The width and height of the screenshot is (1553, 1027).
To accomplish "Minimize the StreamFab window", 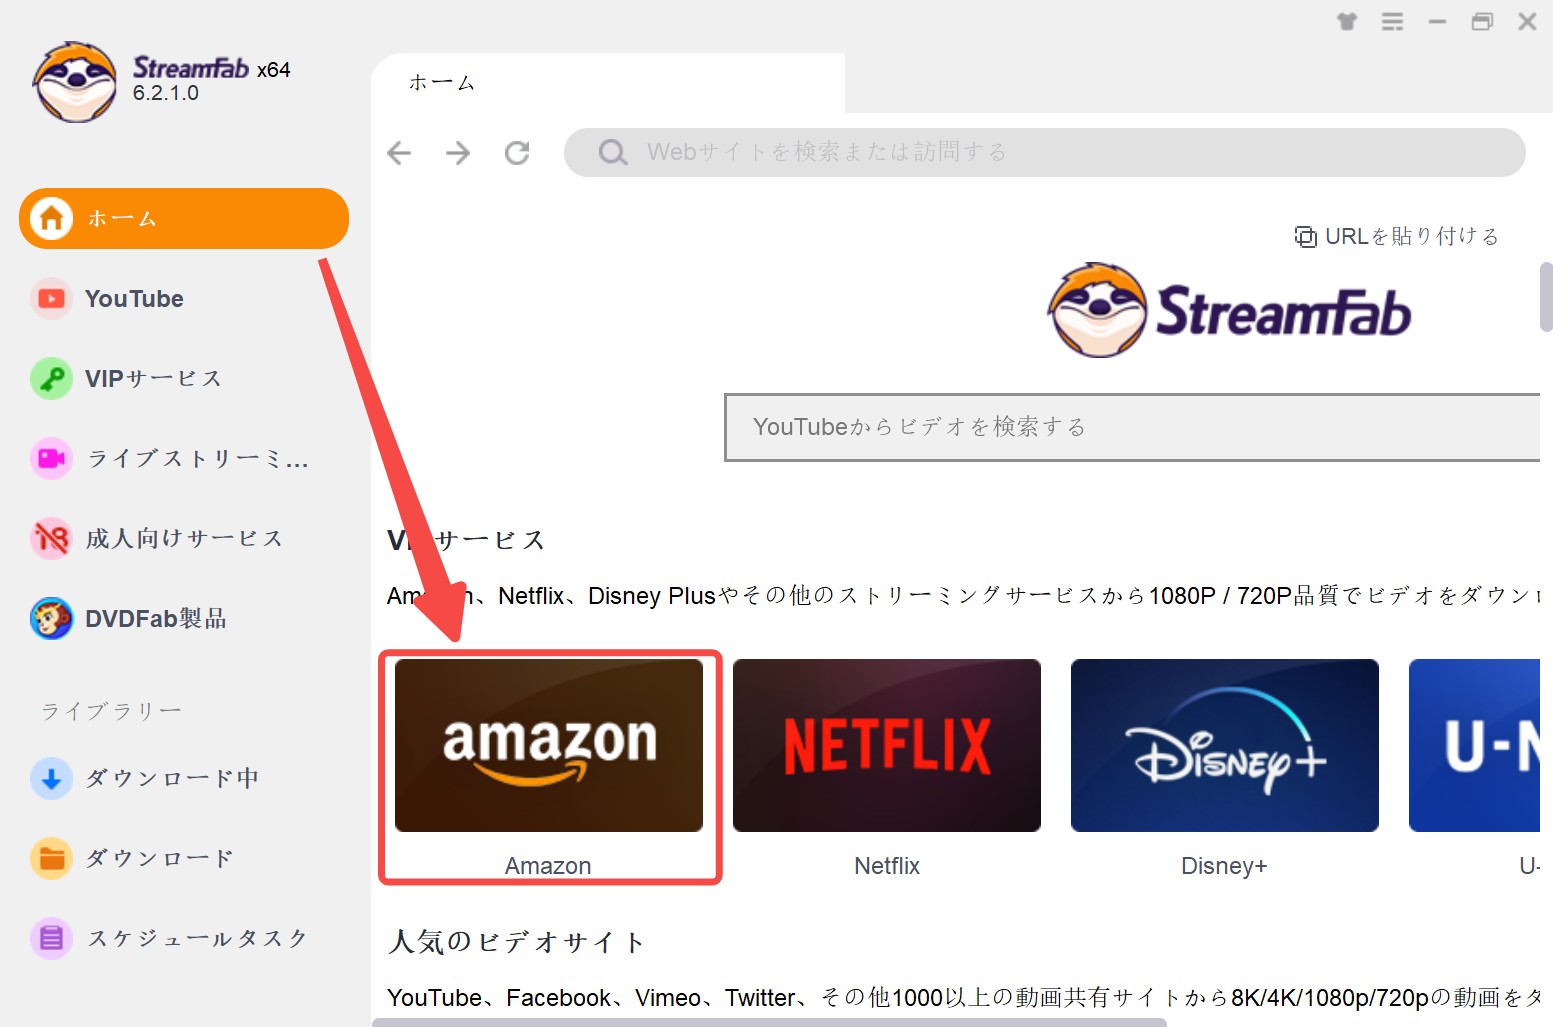I will (x=1437, y=21).
